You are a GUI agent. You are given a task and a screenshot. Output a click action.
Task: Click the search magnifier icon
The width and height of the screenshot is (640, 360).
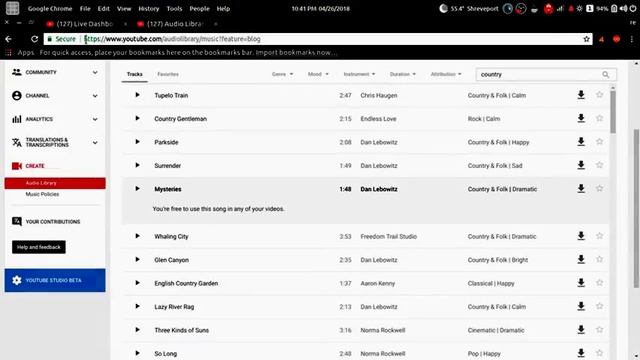[606, 75]
